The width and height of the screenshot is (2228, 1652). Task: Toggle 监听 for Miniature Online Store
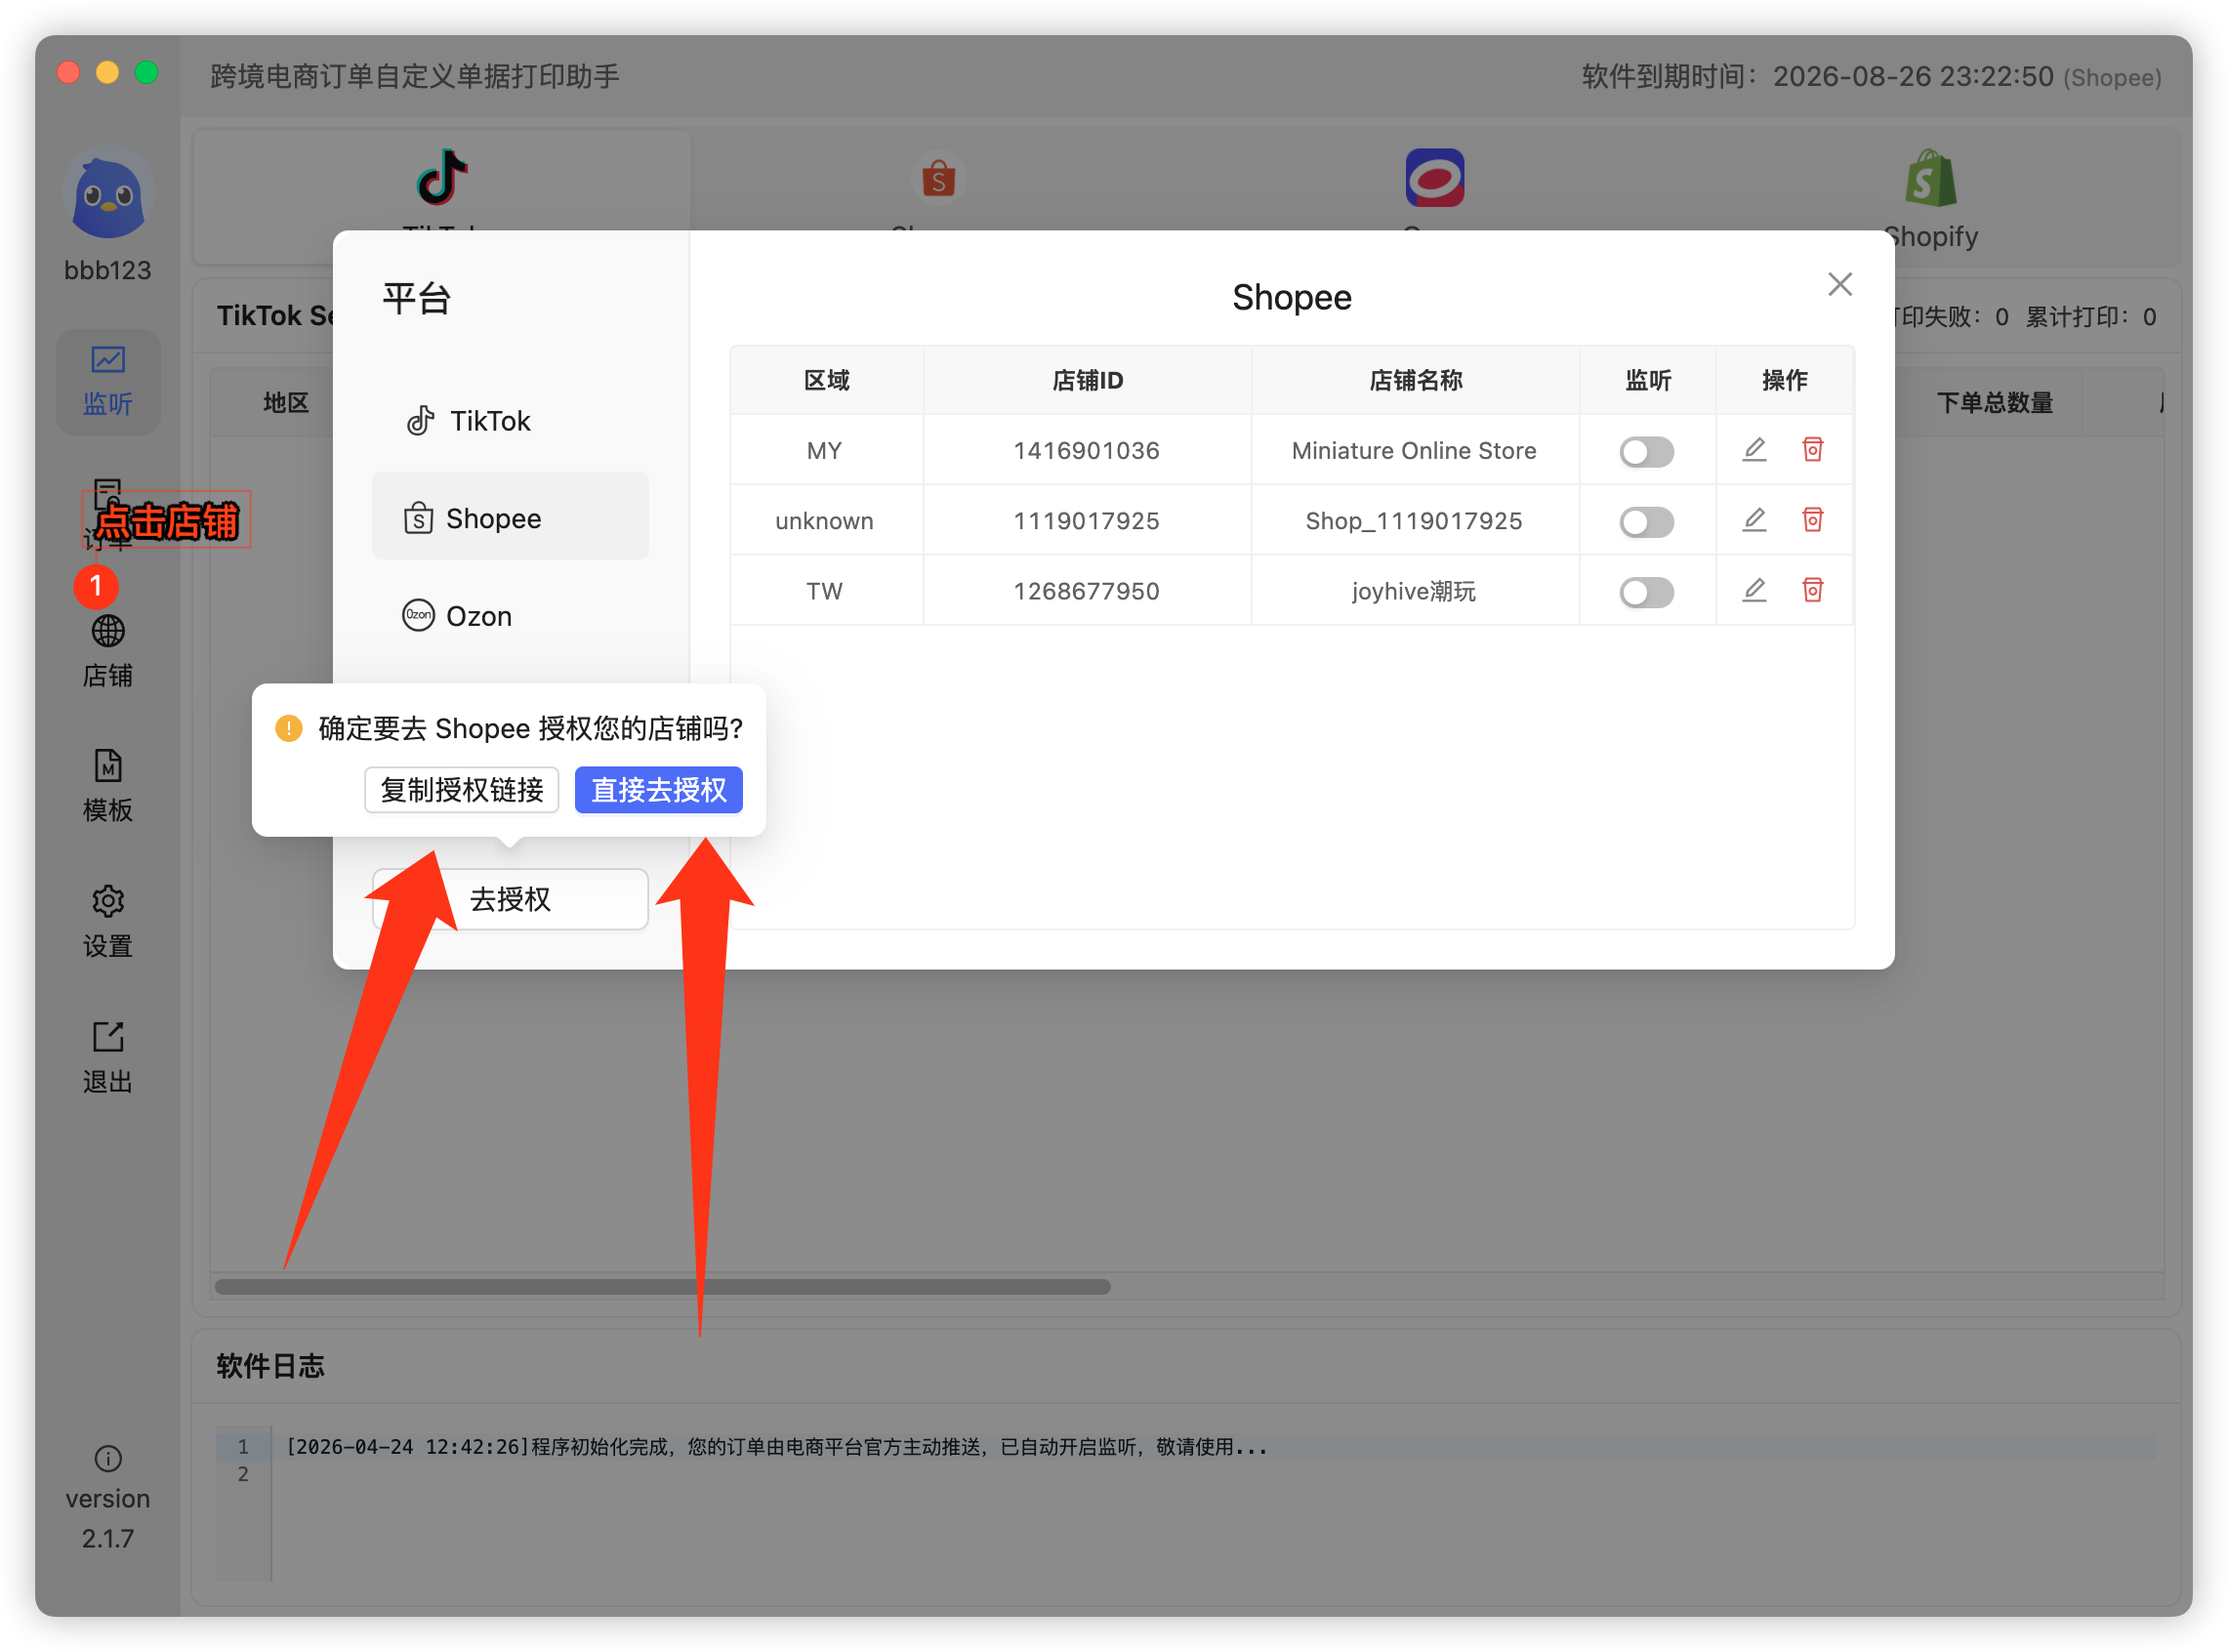(x=1646, y=451)
